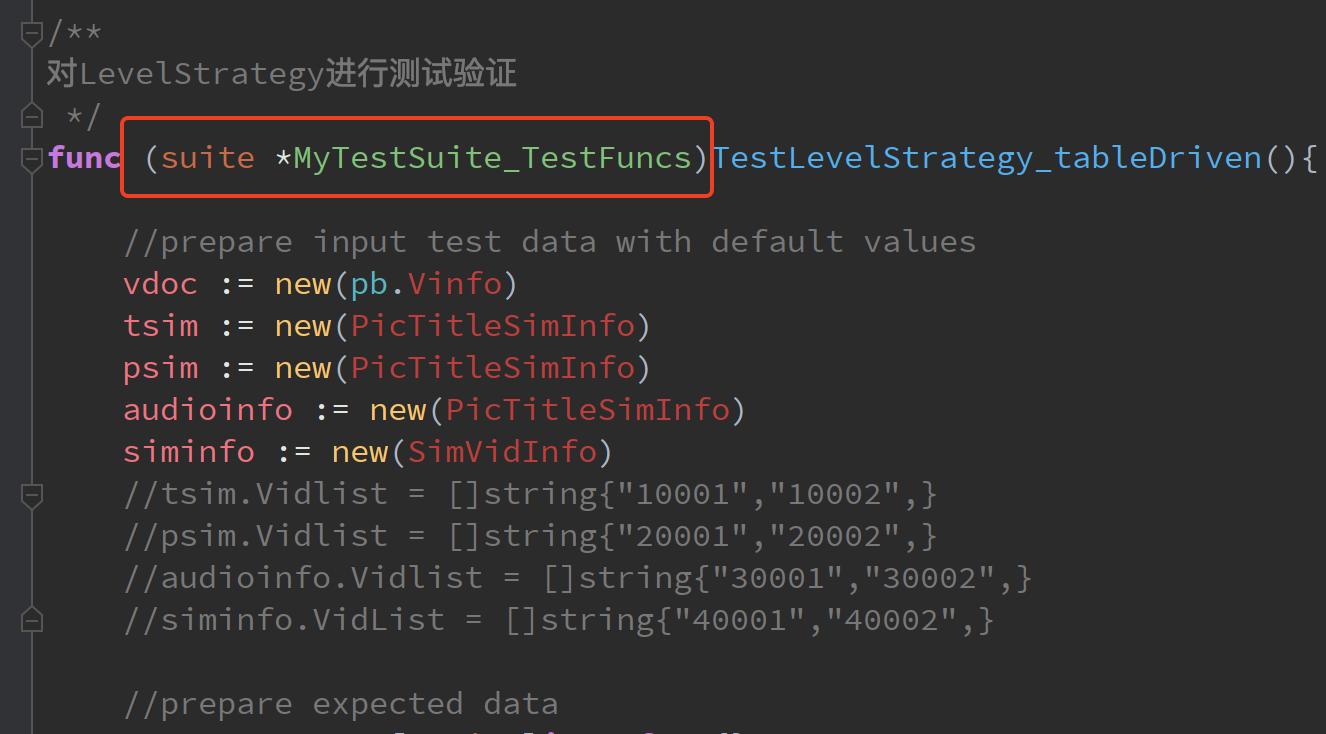Screen dimensions: 1326x734
Task: Place cursor on receiver name "suite"
Action: tap(207, 158)
